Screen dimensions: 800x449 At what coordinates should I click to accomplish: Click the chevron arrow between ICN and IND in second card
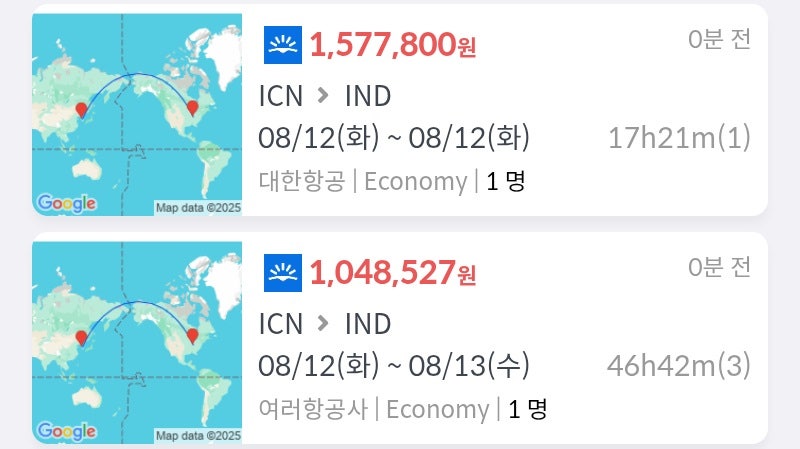click(x=322, y=323)
